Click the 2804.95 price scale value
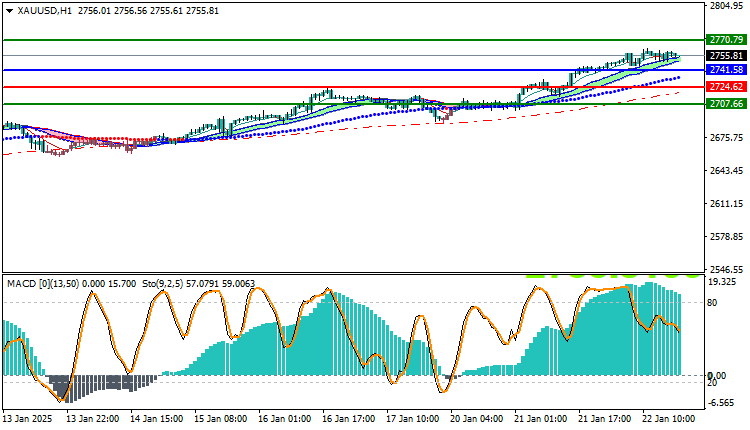750x430 pixels. coord(727,6)
